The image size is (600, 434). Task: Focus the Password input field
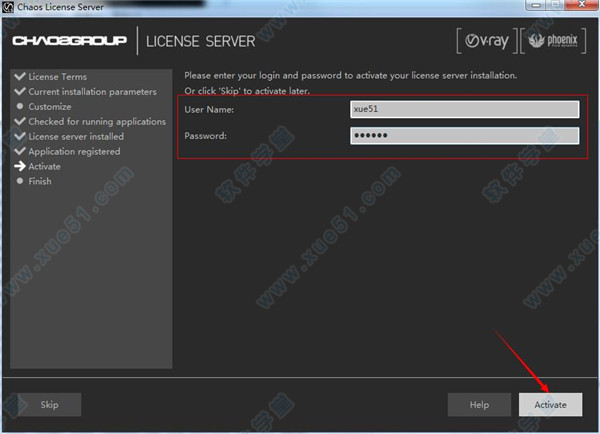click(x=465, y=135)
